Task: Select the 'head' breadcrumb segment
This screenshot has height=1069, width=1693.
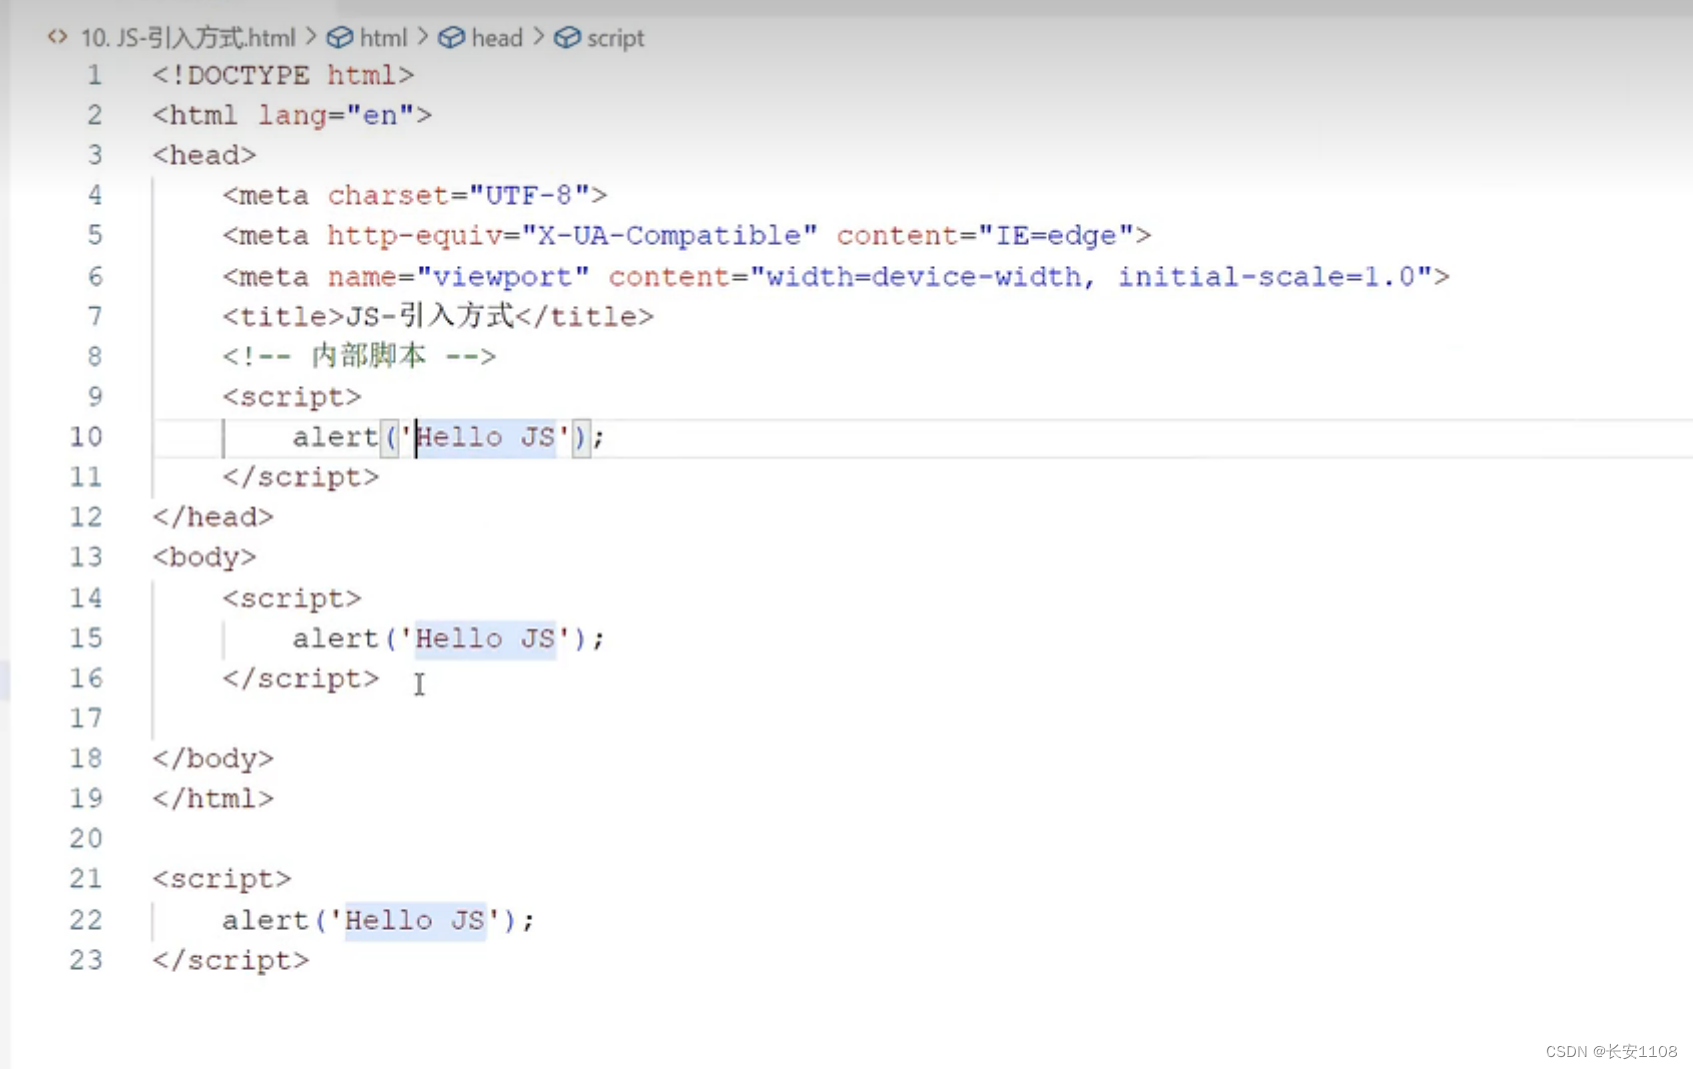Action: (x=497, y=38)
